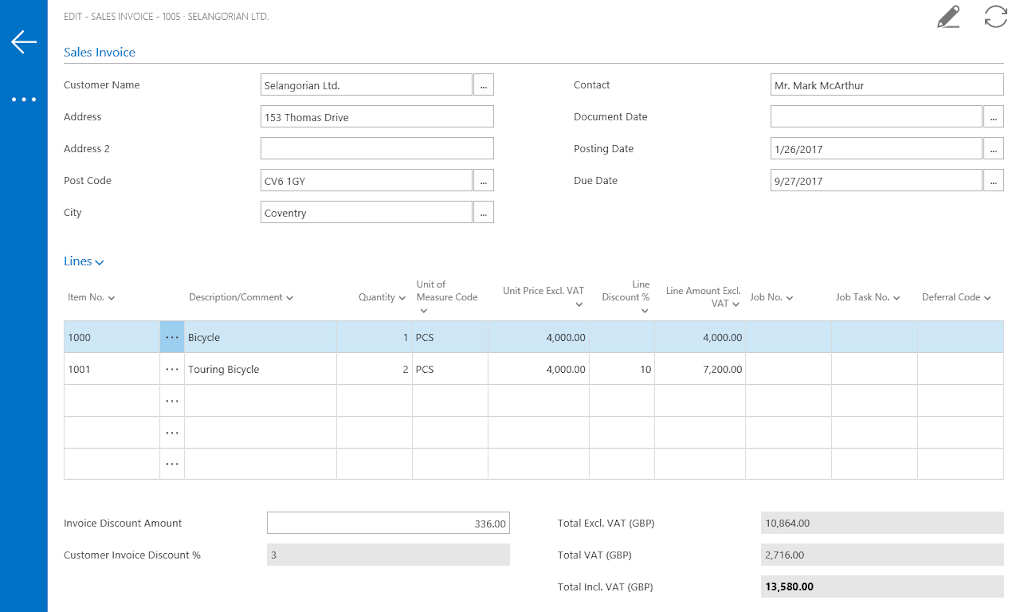The image size is (1020, 612).
Task: Select the Contact field
Action: pyautogui.click(x=886, y=84)
